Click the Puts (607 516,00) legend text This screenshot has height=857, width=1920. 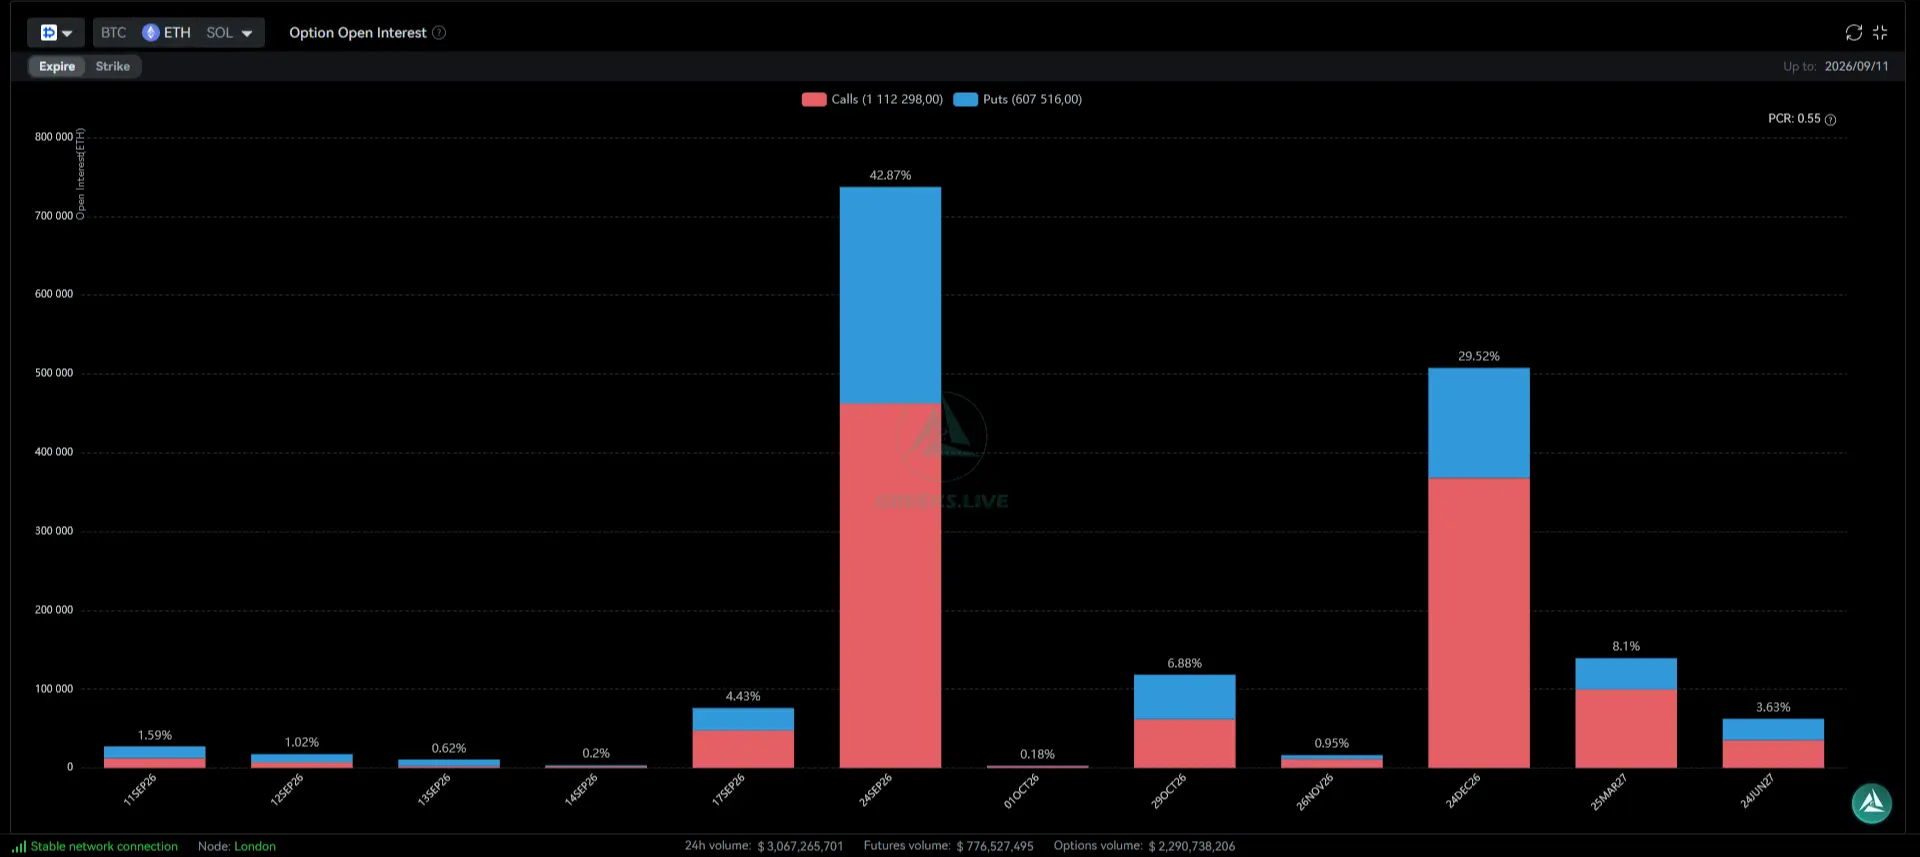coord(1032,99)
